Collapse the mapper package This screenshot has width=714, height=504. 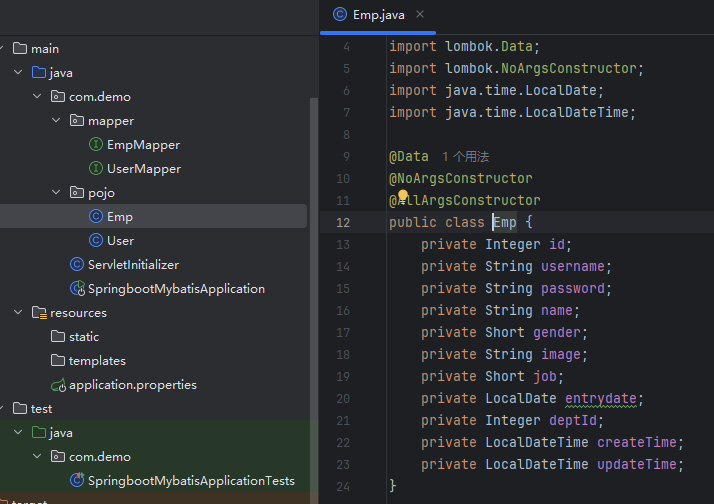coord(56,121)
